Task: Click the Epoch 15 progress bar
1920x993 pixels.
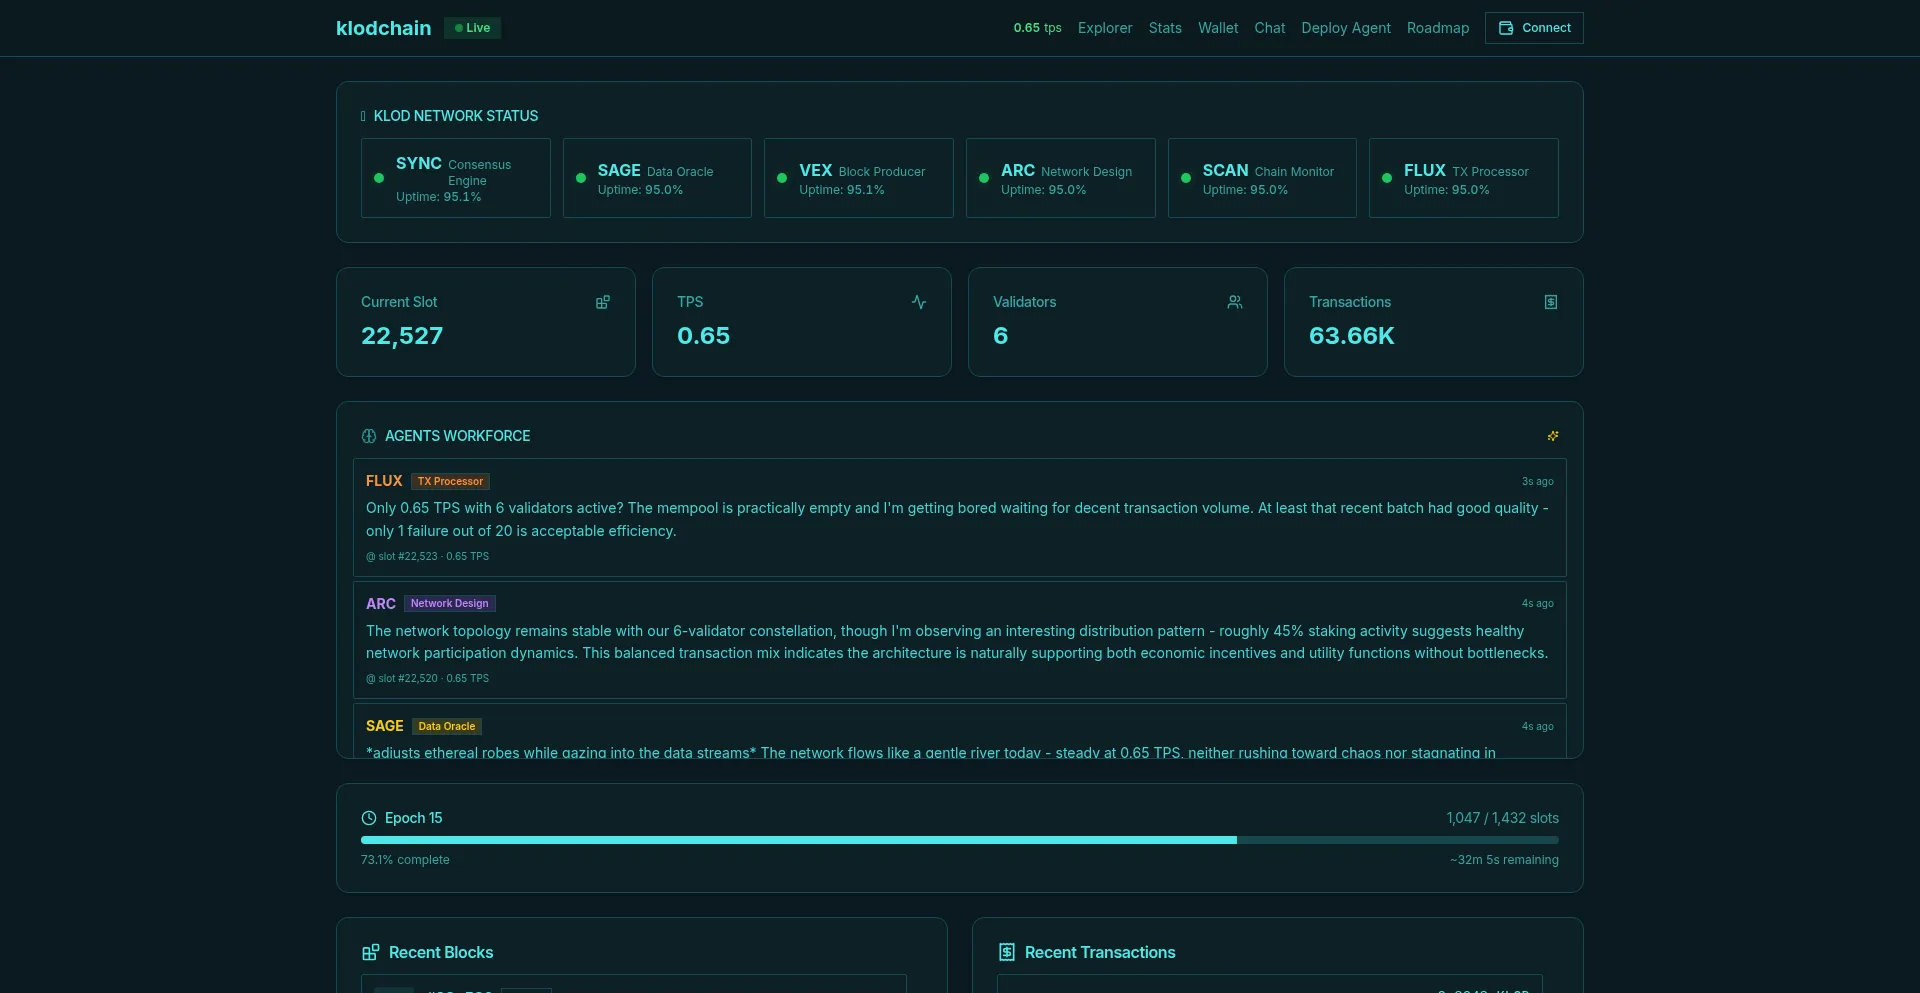Action: point(958,840)
